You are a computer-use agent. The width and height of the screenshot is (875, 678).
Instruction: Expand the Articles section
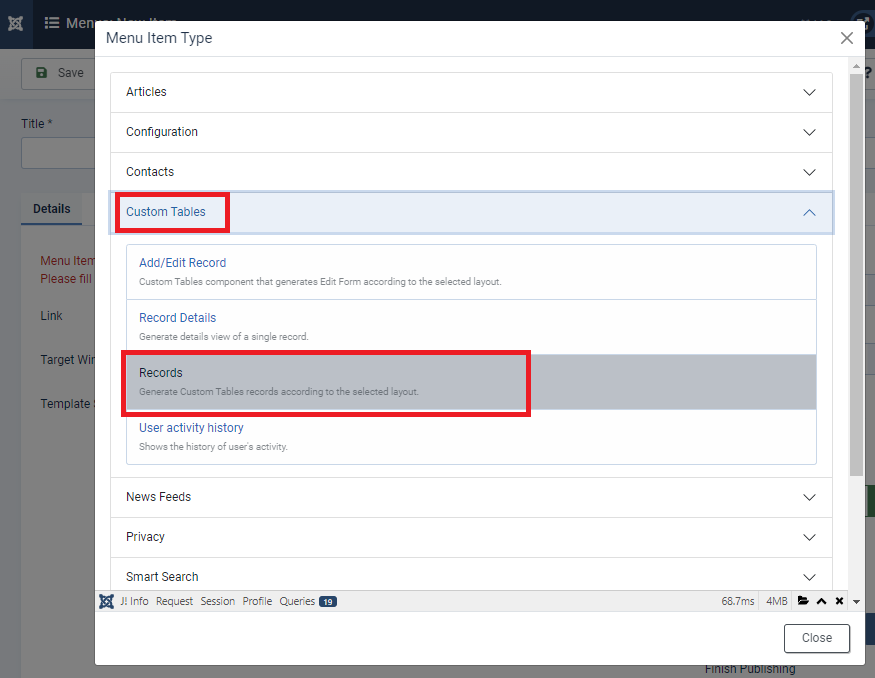[x=471, y=92]
